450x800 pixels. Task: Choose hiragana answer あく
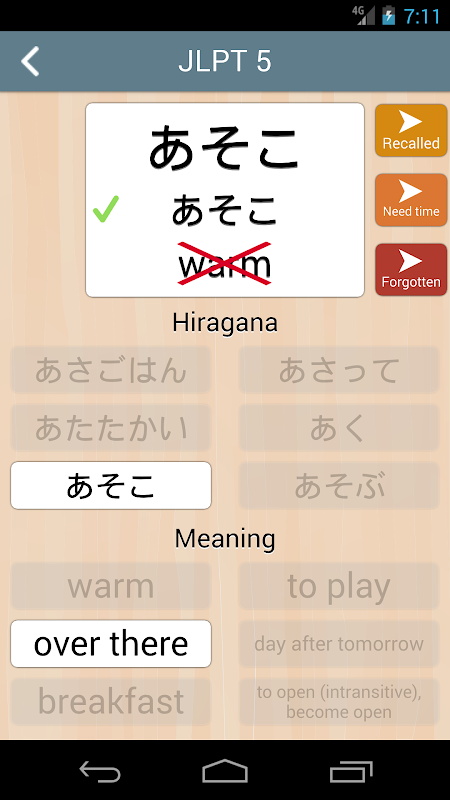click(x=339, y=428)
